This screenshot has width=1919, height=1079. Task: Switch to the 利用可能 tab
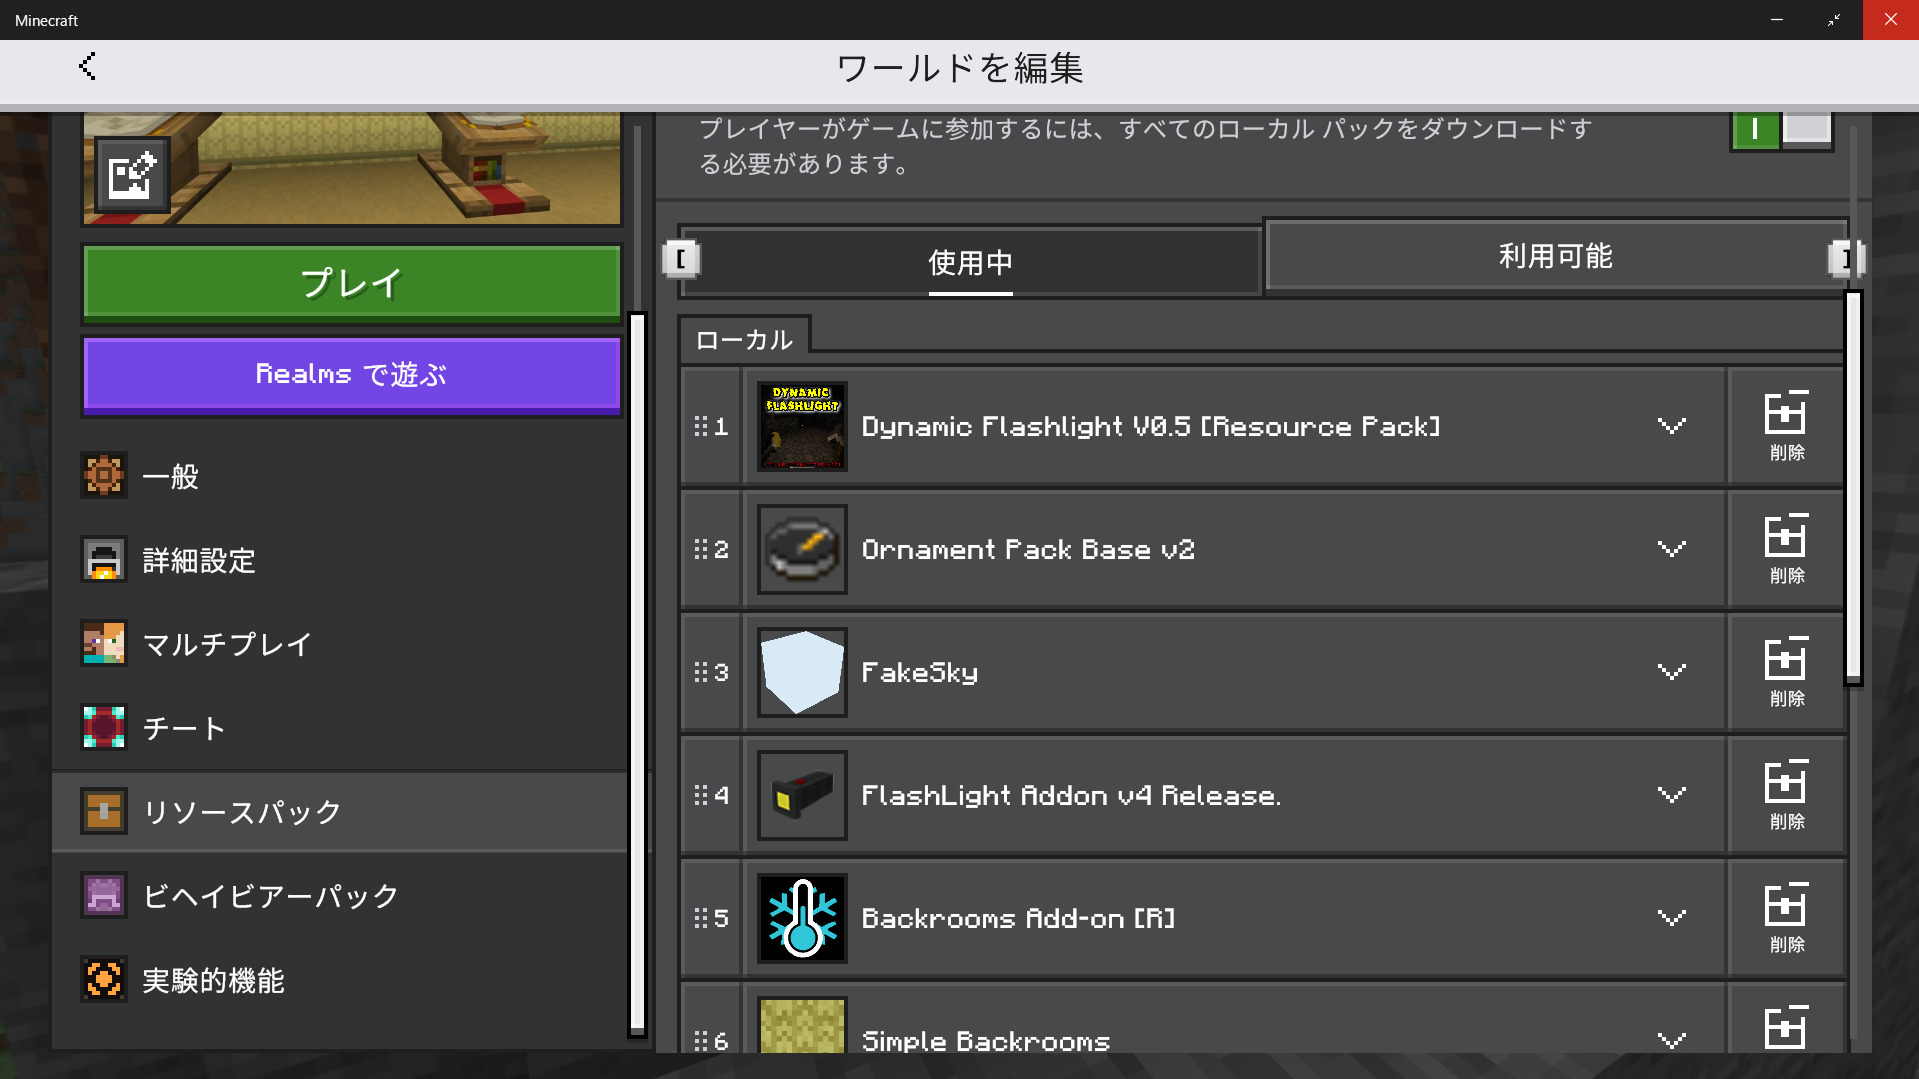(1554, 257)
